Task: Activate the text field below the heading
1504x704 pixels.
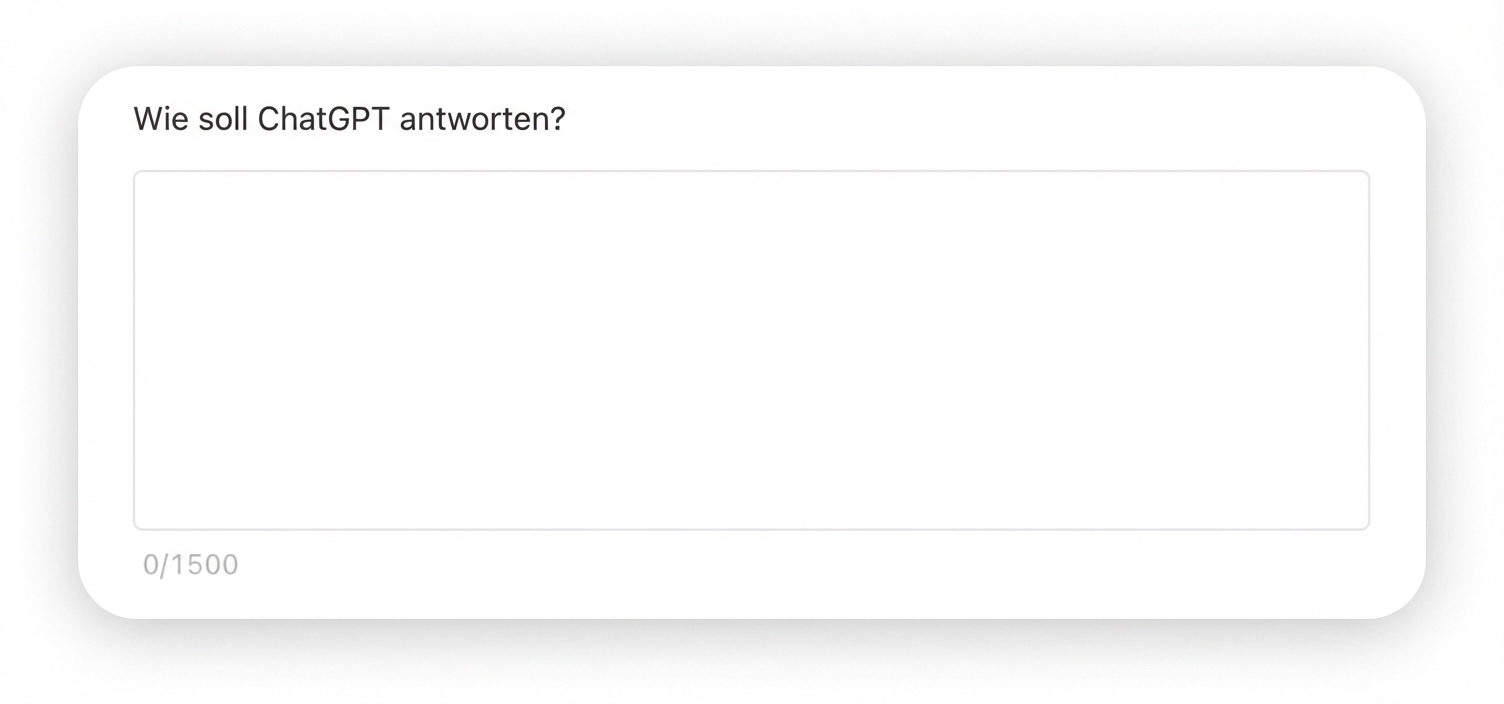Action: pos(750,350)
